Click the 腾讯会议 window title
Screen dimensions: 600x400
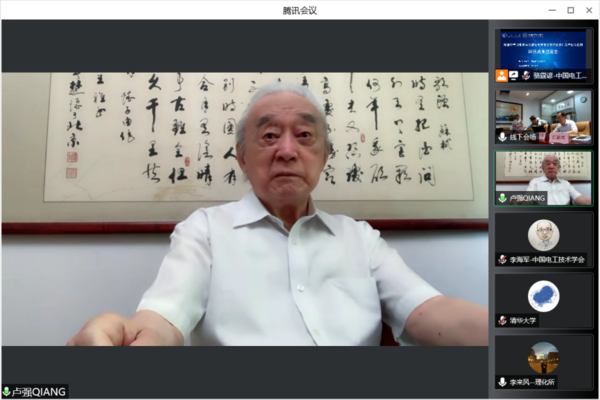pos(300,10)
